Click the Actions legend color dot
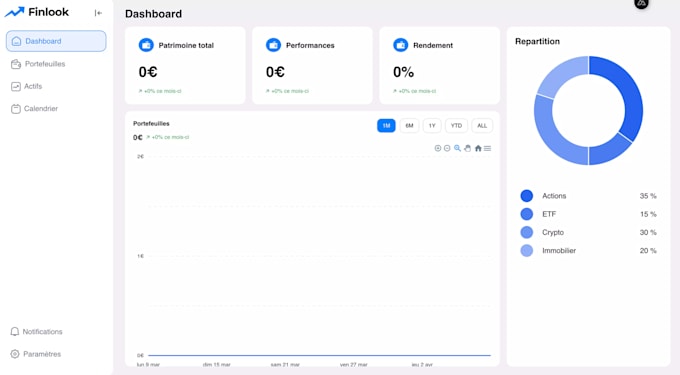680x375 pixels. click(x=526, y=196)
